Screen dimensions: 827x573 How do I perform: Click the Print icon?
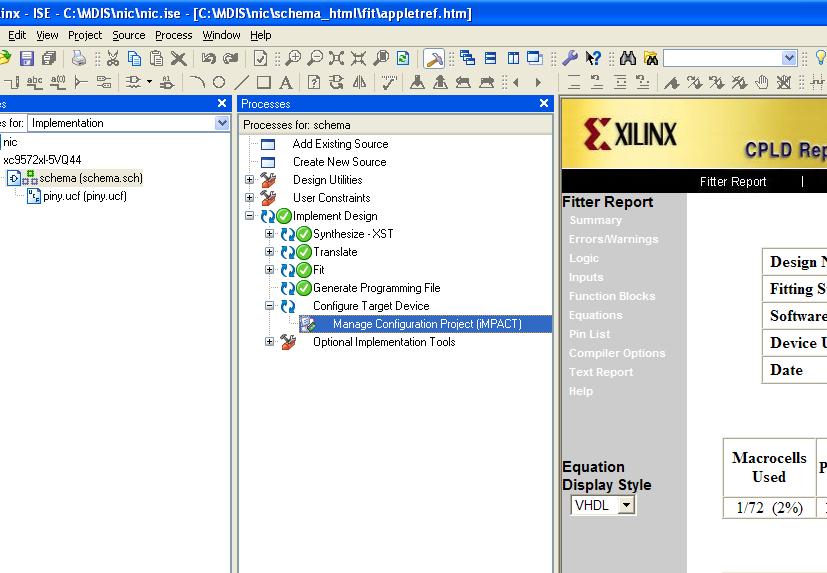click(79, 58)
